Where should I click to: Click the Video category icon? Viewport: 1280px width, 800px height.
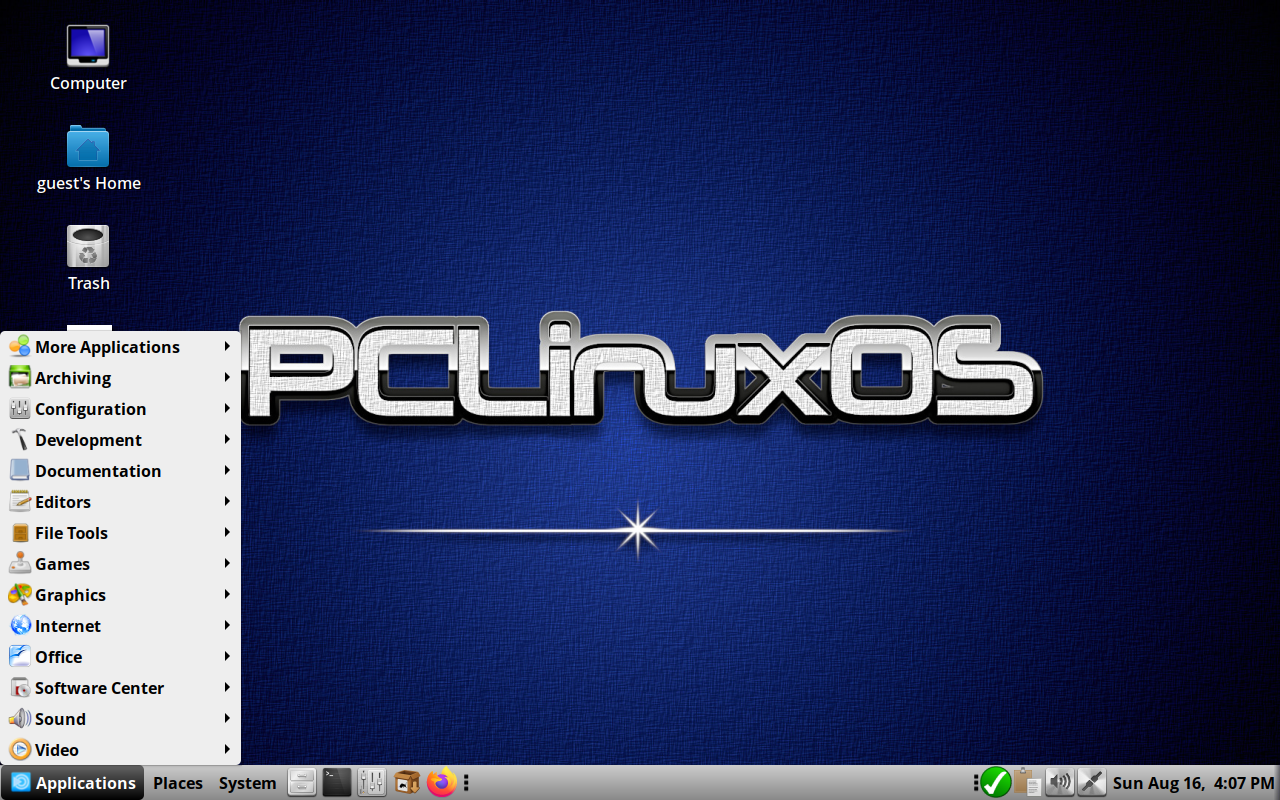pyautogui.click(x=19, y=750)
